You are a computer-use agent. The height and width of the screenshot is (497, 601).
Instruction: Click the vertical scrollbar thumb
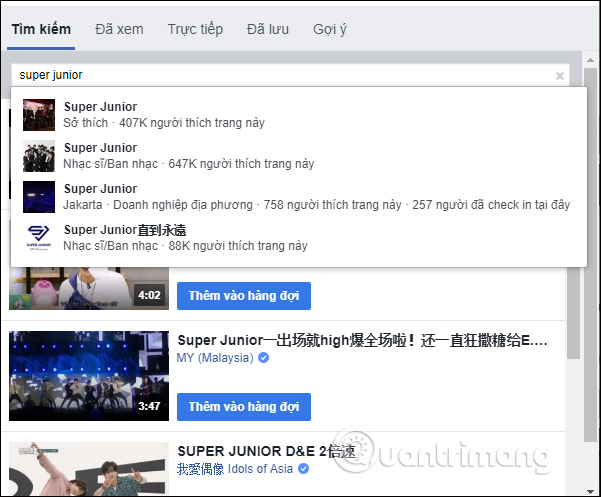590,255
